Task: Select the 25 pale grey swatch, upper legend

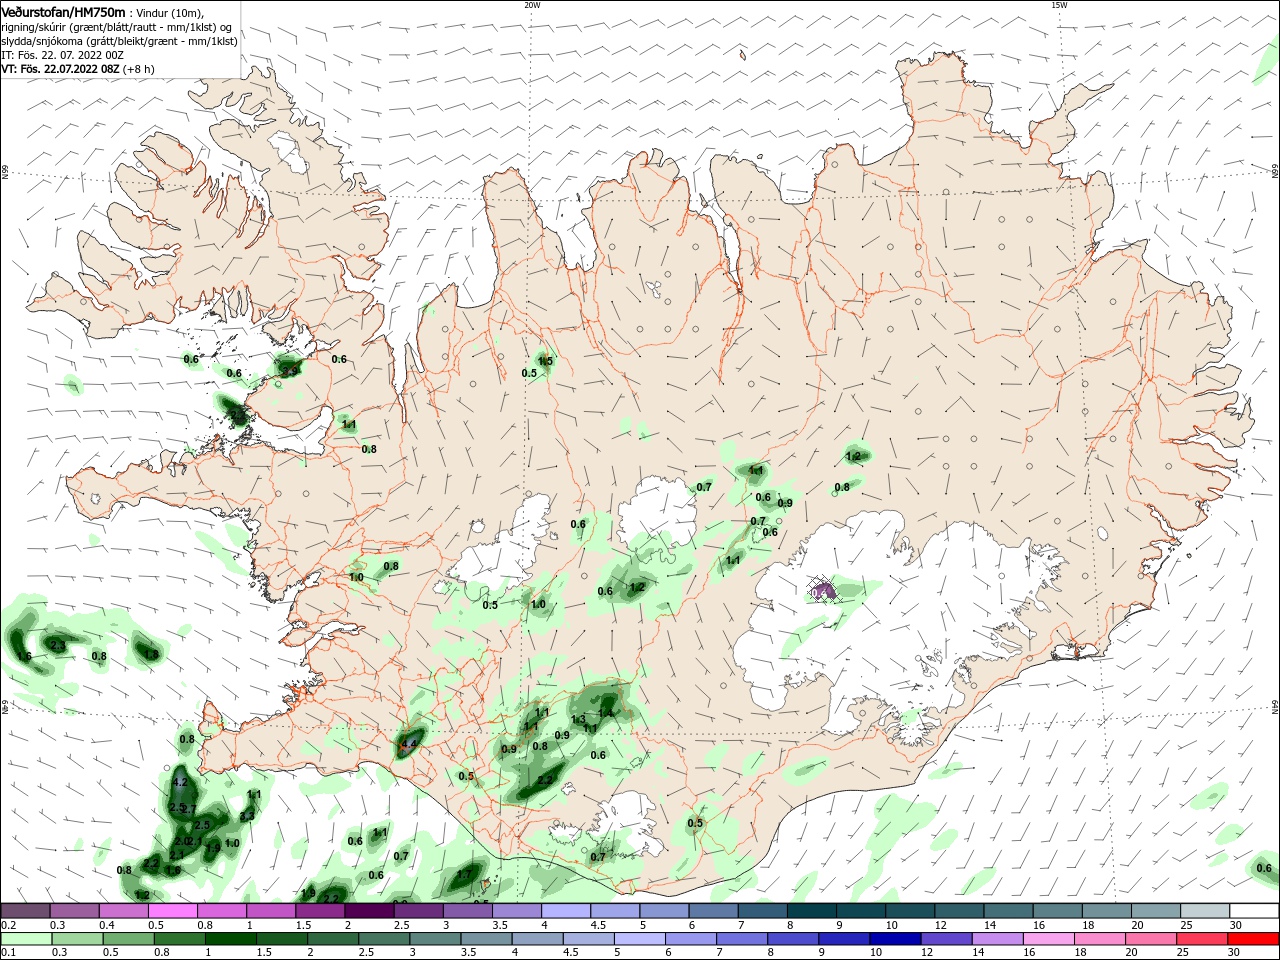Action: [x=1203, y=911]
